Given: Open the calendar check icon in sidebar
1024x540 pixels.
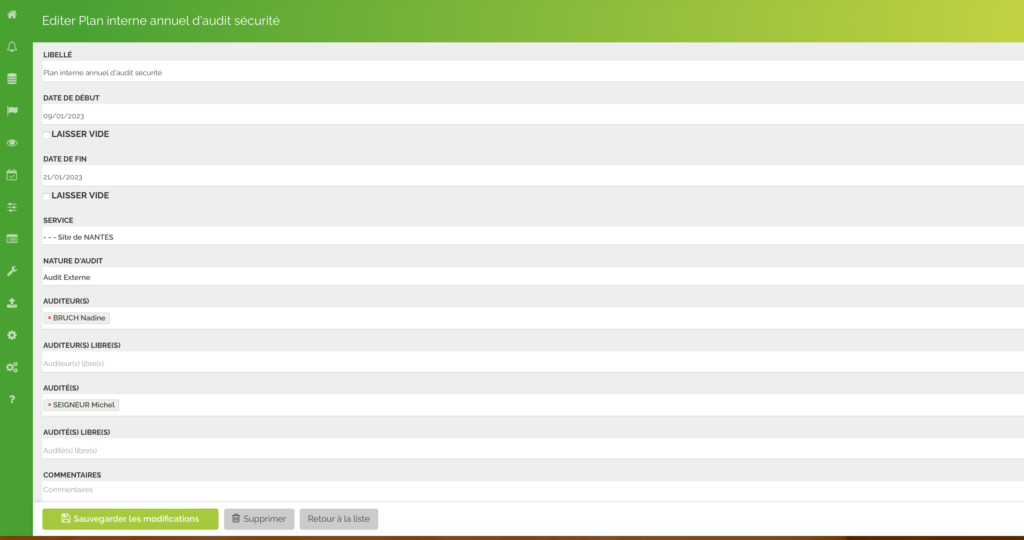Looking at the screenshot, I should point(12,175).
